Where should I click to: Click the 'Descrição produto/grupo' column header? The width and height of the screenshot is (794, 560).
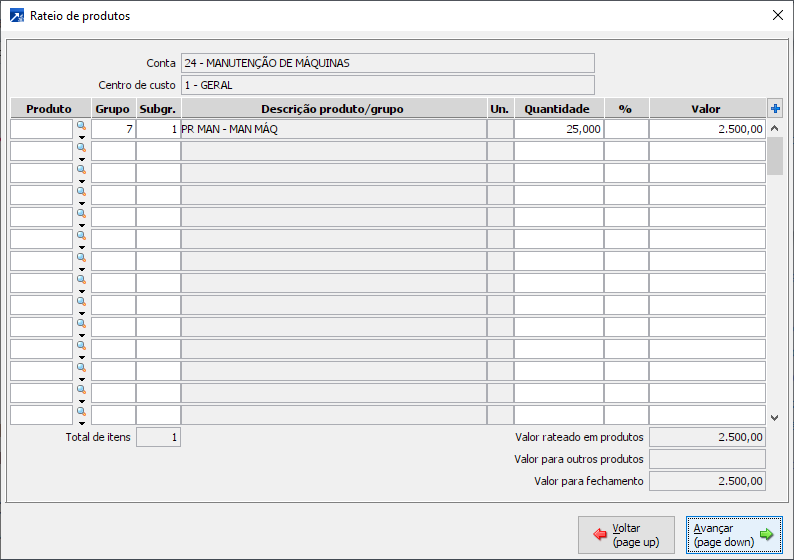point(334,109)
